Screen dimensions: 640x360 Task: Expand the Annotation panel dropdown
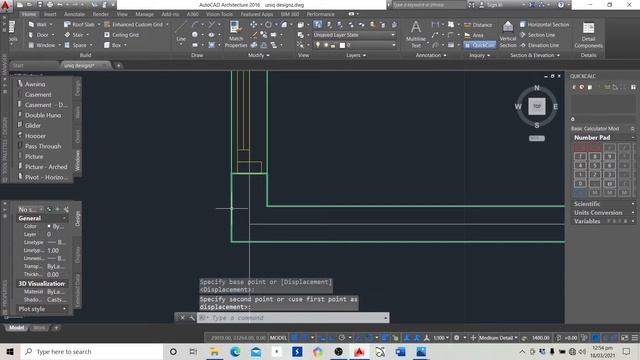[431, 55]
